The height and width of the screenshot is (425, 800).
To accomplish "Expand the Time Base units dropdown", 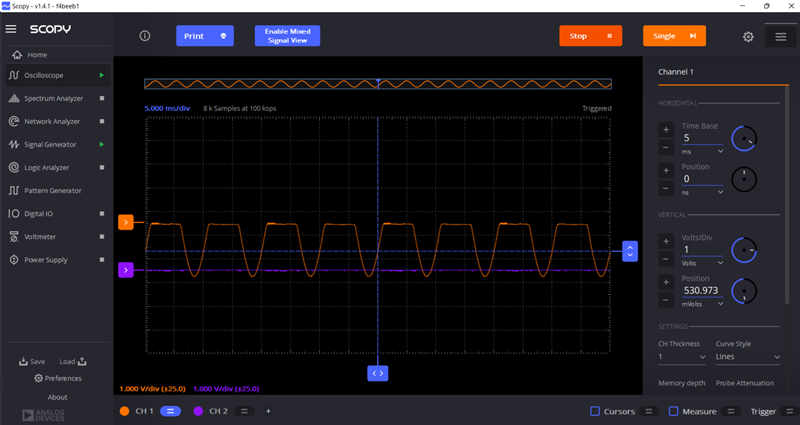I will 703,151.
